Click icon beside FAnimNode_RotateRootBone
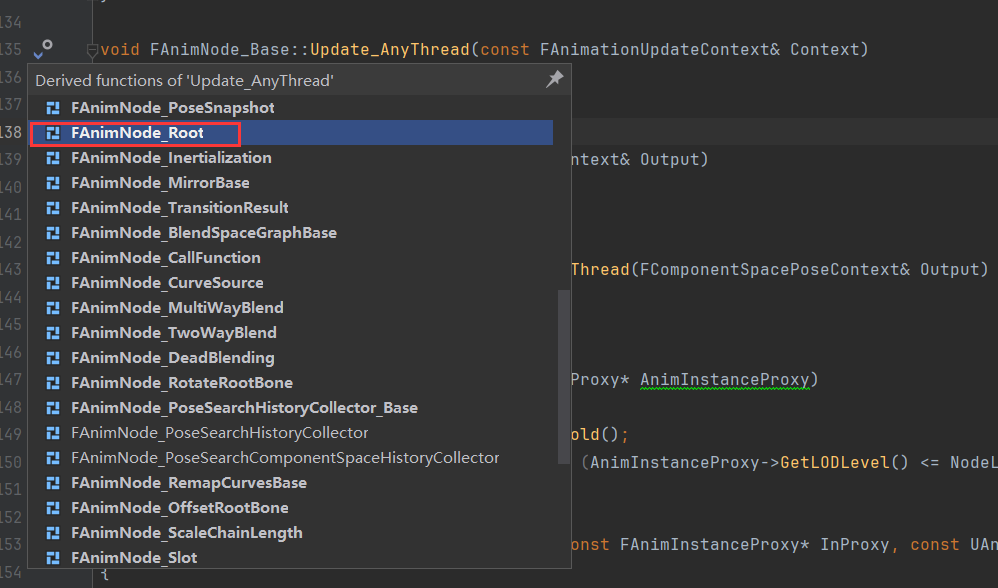This screenshot has width=998, height=588. tap(53, 383)
